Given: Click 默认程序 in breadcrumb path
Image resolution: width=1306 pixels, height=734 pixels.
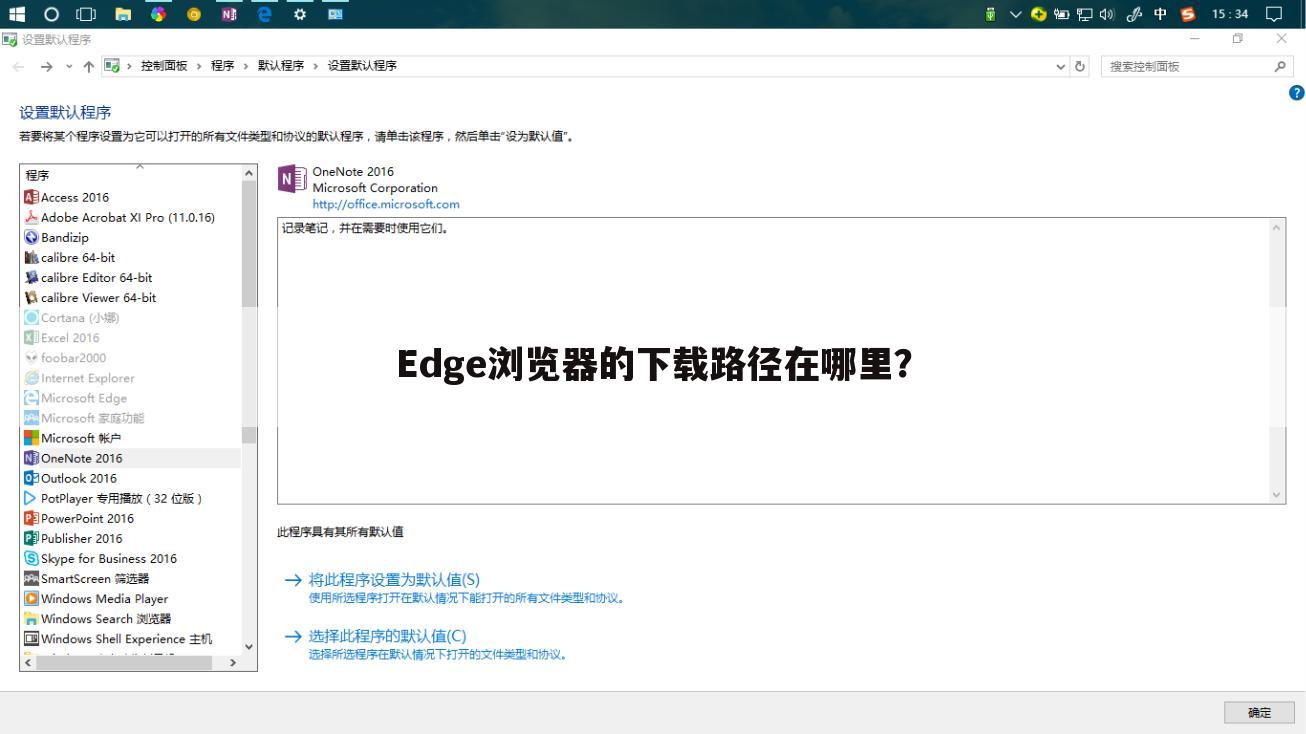Looking at the screenshot, I should (x=281, y=66).
